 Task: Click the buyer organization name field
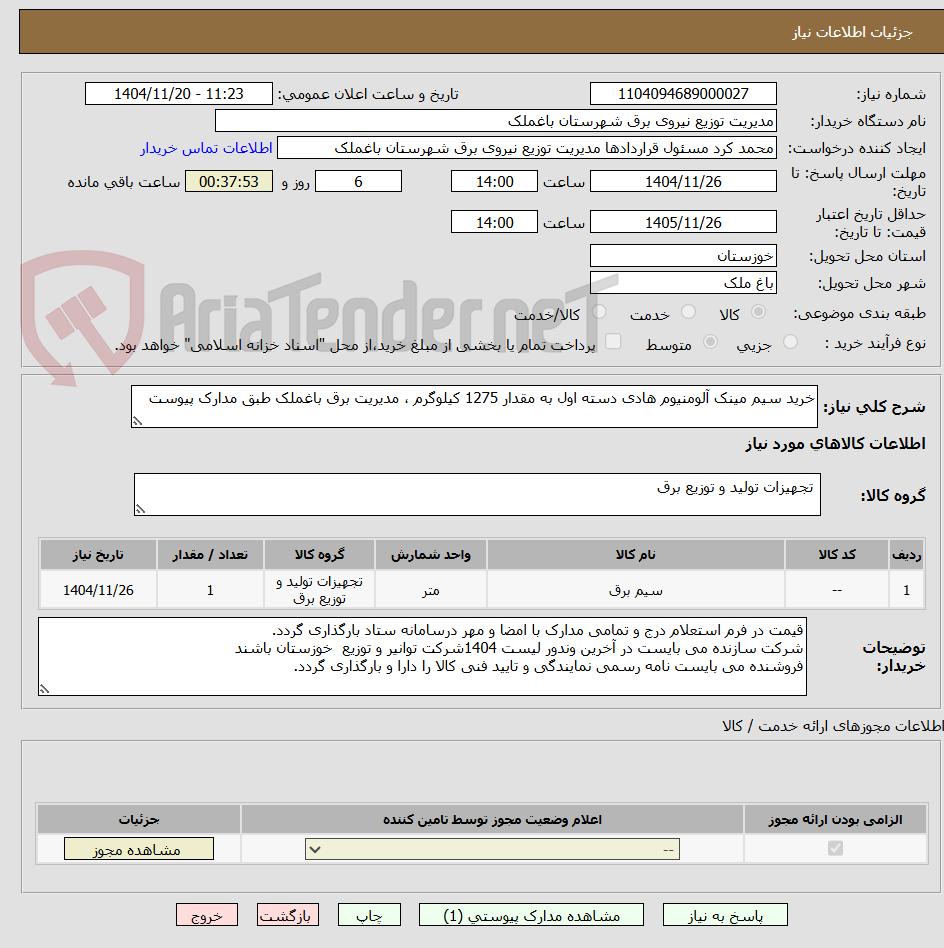pos(496,121)
